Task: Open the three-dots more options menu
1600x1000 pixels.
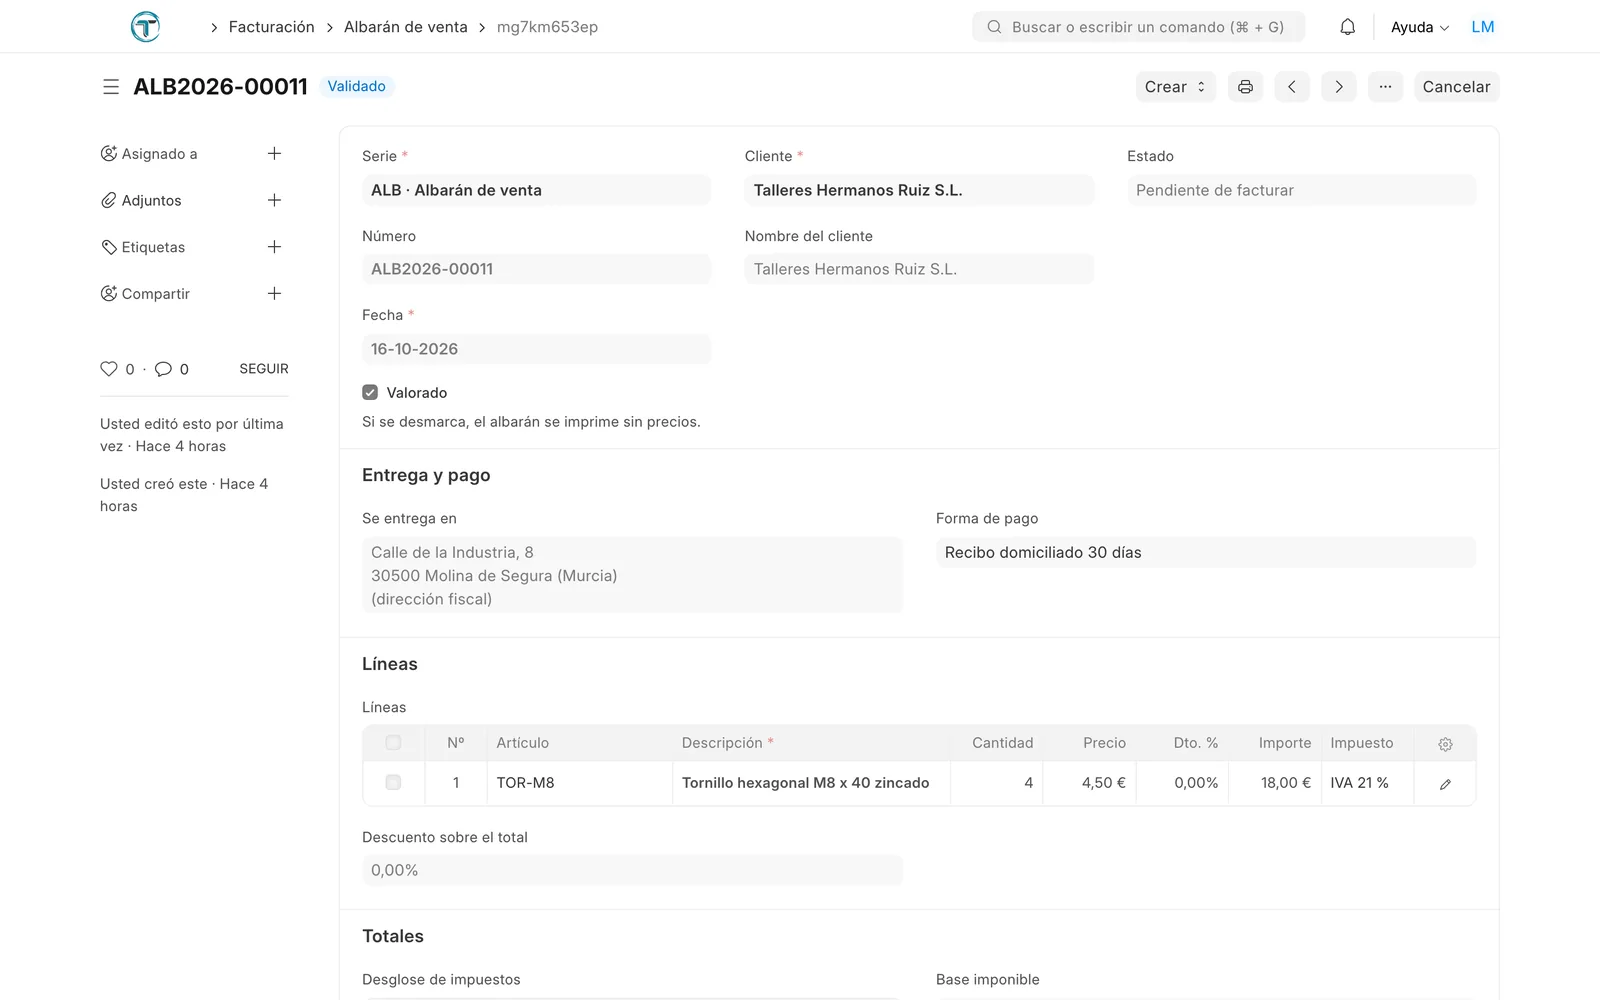Action: point(1385,87)
